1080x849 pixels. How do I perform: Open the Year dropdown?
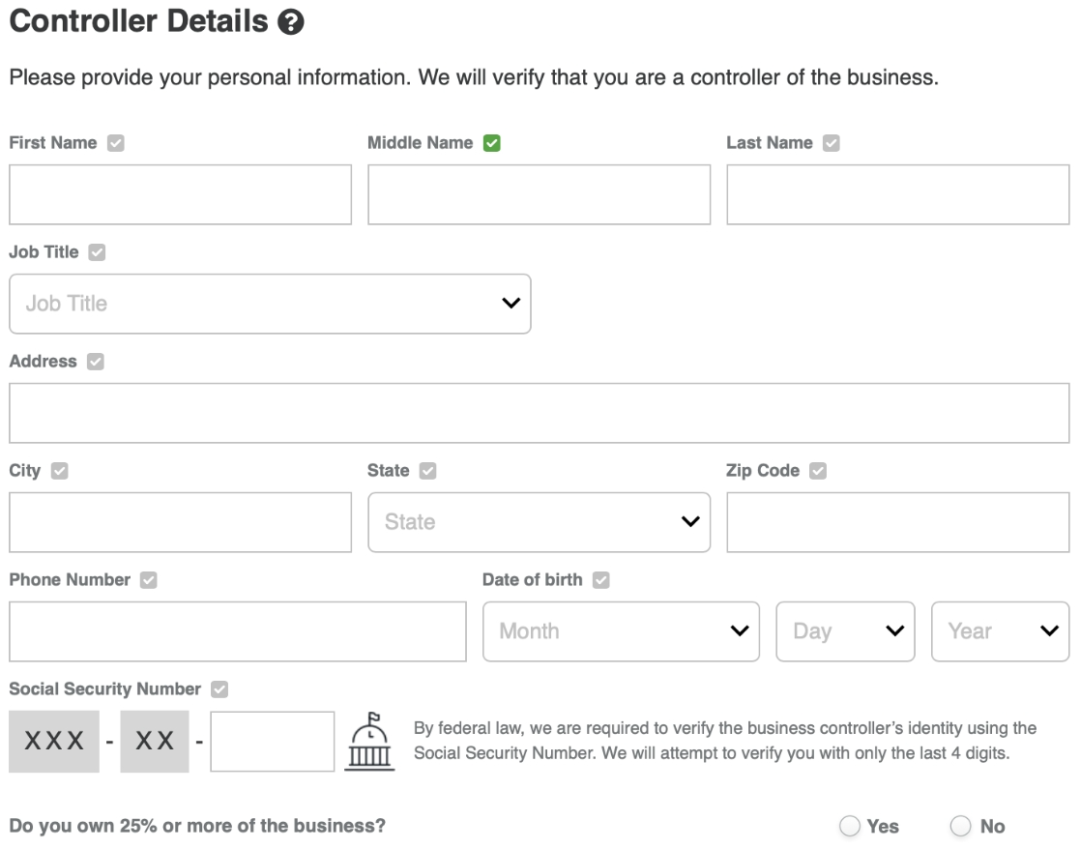click(1000, 631)
